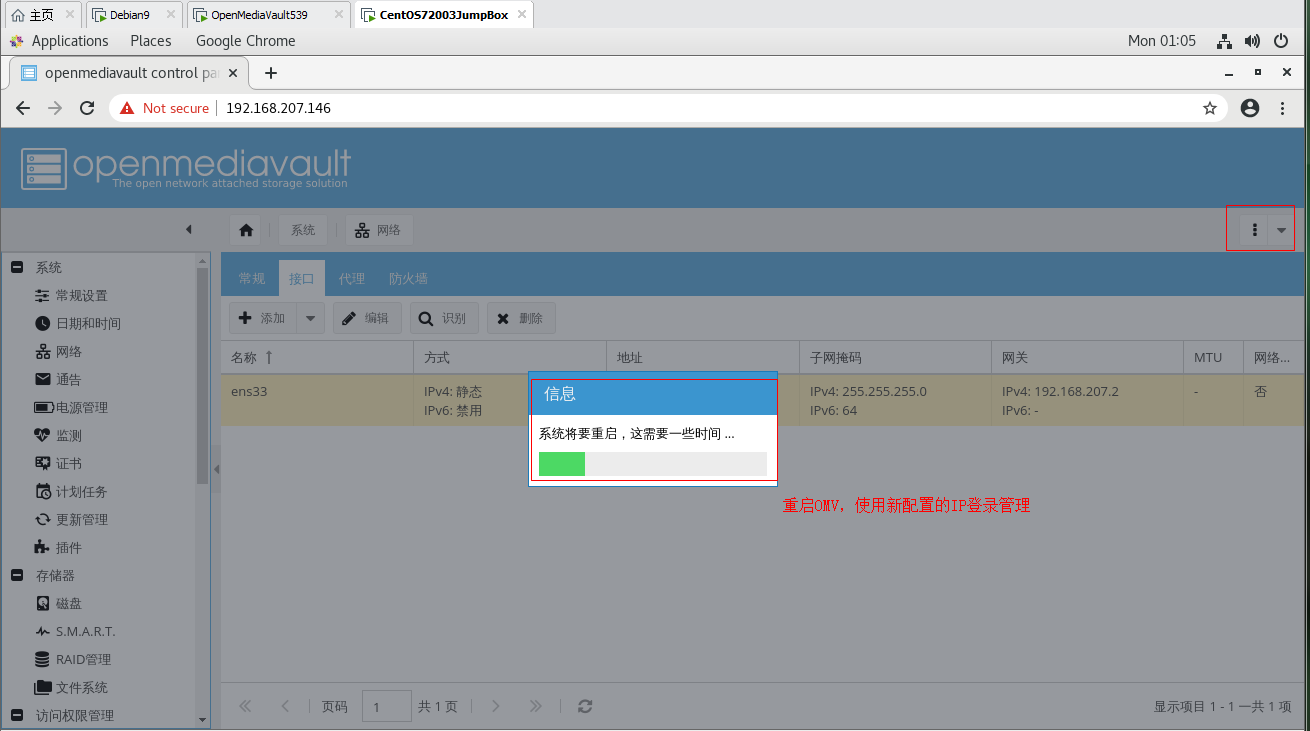Click sidebar scrollbar down arrow
This screenshot has width=1310, height=731.
[203, 719]
